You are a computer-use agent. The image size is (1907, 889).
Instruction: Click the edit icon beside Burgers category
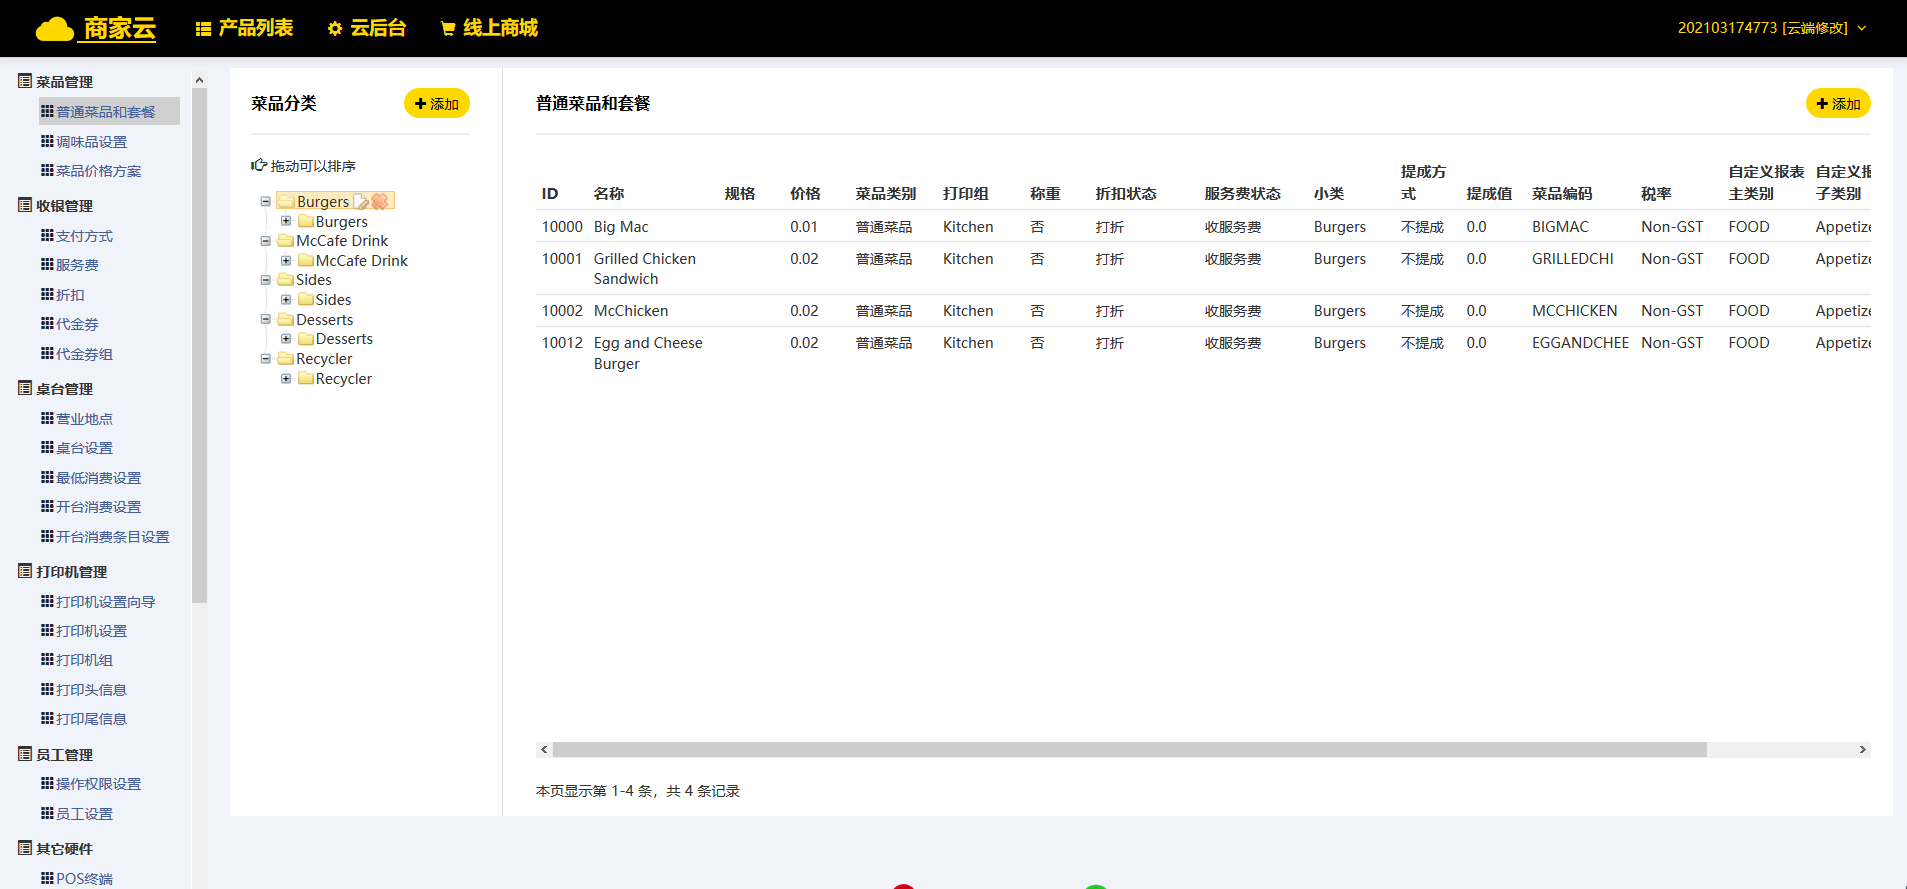361,202
